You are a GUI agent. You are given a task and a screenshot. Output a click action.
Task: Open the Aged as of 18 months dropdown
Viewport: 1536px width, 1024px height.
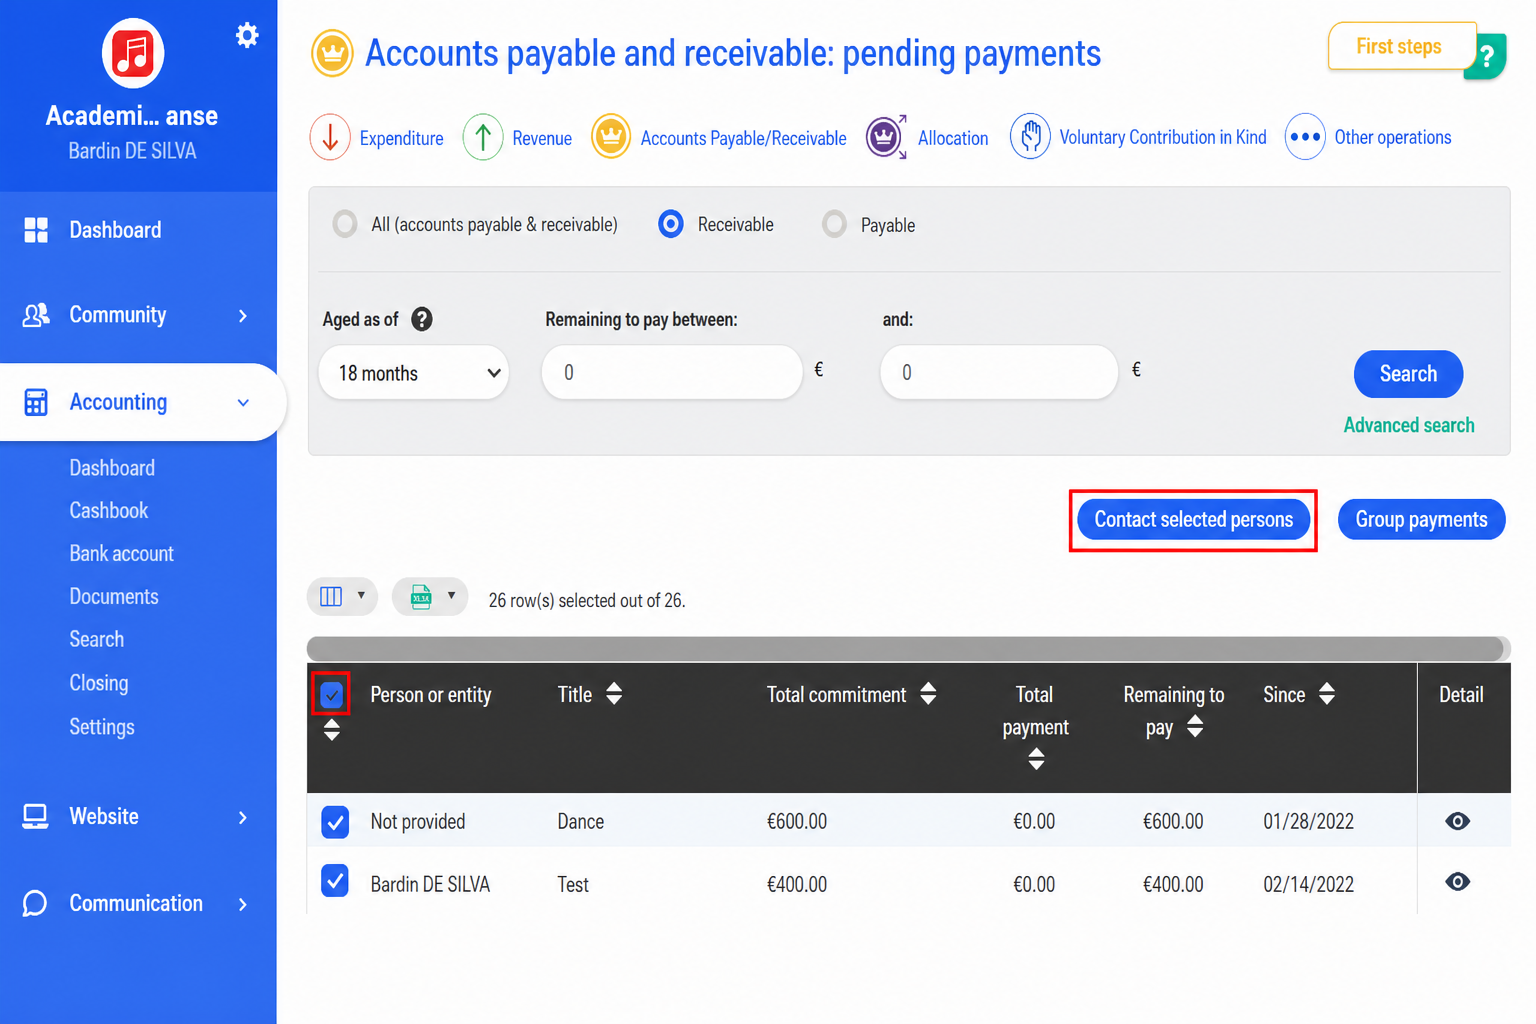click(x=414, y=373)
